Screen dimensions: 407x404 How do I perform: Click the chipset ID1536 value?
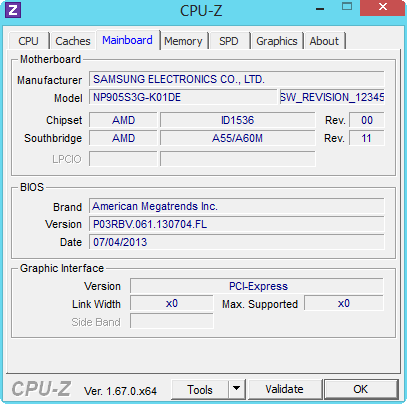(x=237, y=120)
